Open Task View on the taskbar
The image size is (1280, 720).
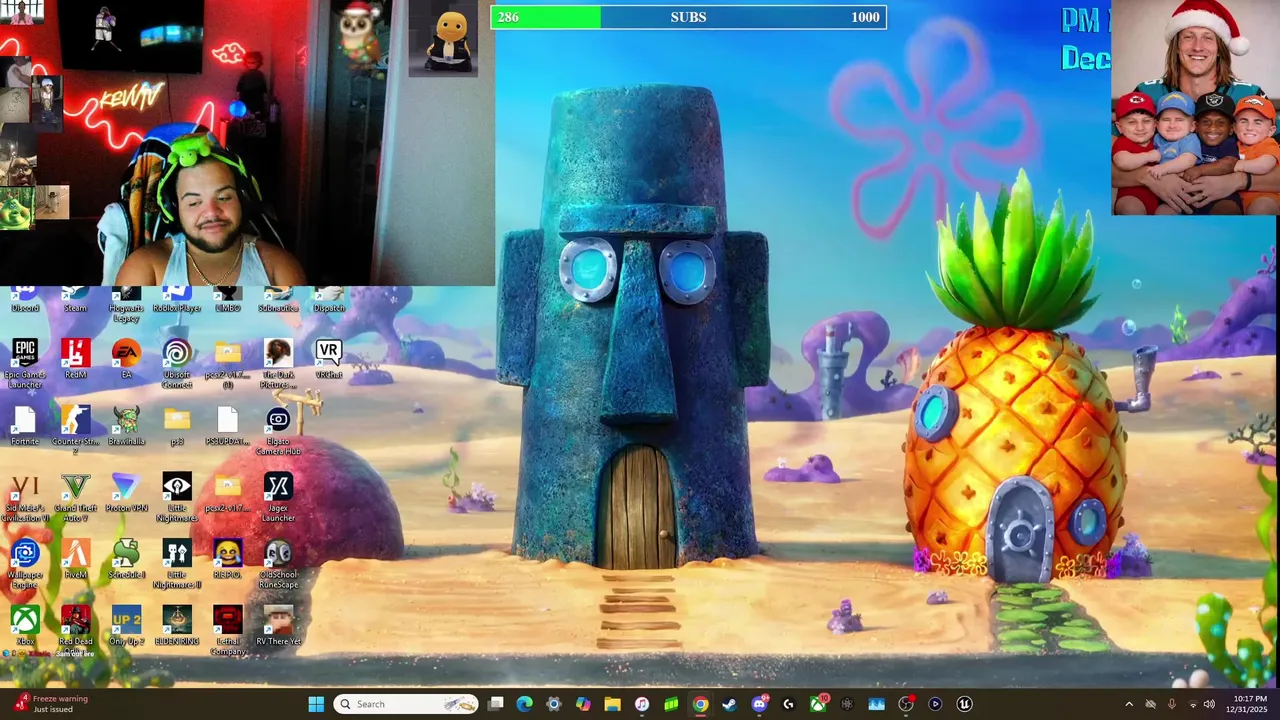[495, 704]
